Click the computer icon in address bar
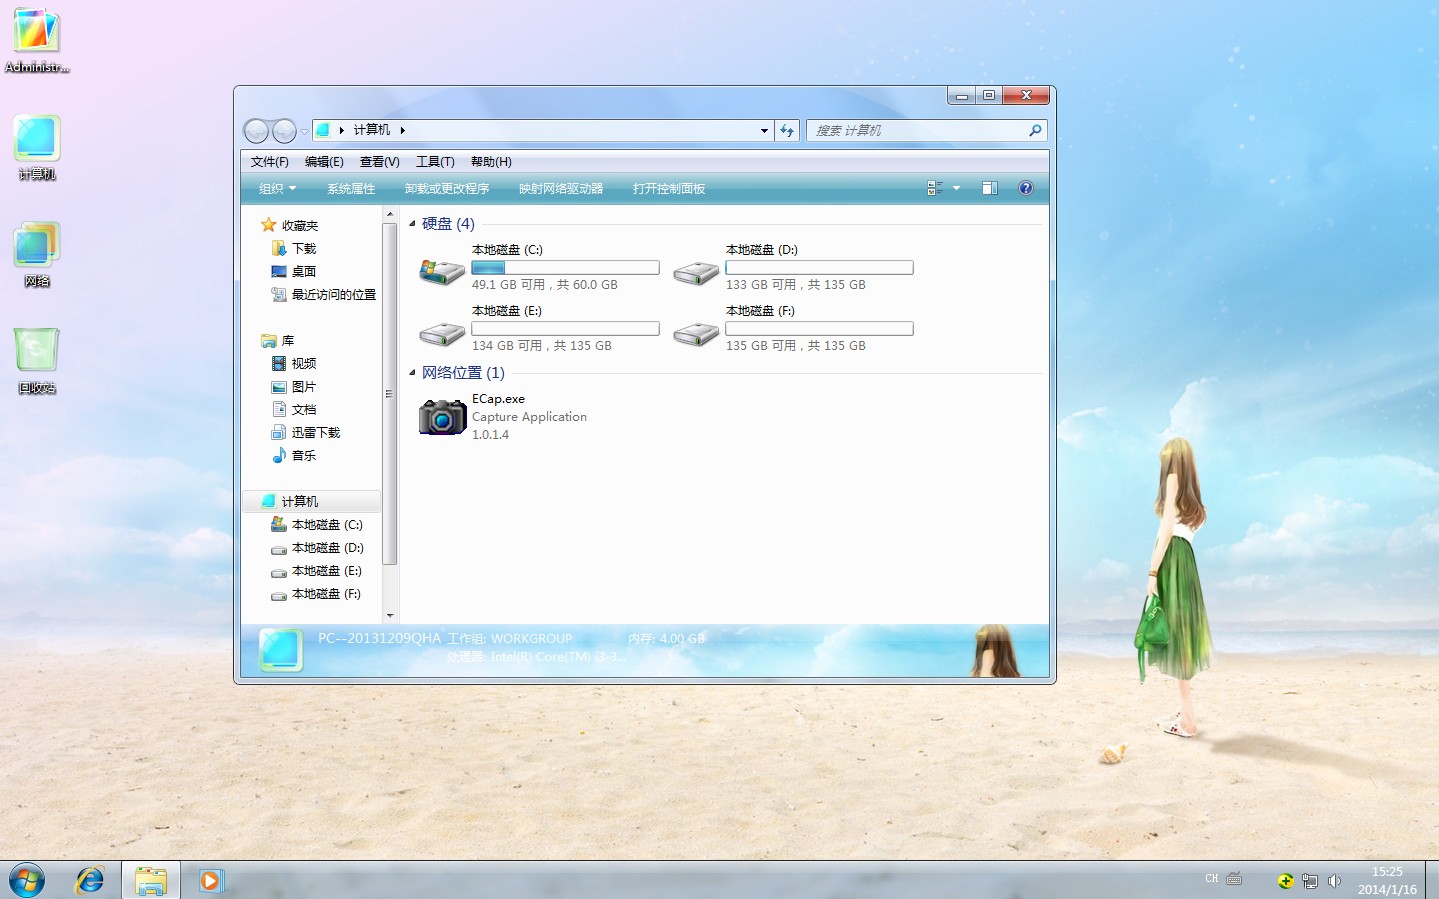The image size is (1439, 899). pos(323,130)
